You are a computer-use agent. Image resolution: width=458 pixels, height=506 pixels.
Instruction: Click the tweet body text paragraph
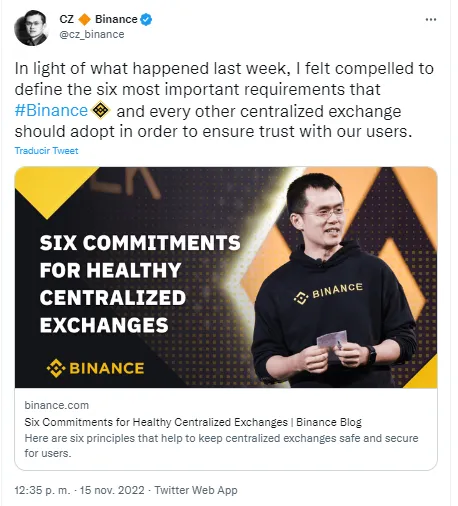coord(224,100)
